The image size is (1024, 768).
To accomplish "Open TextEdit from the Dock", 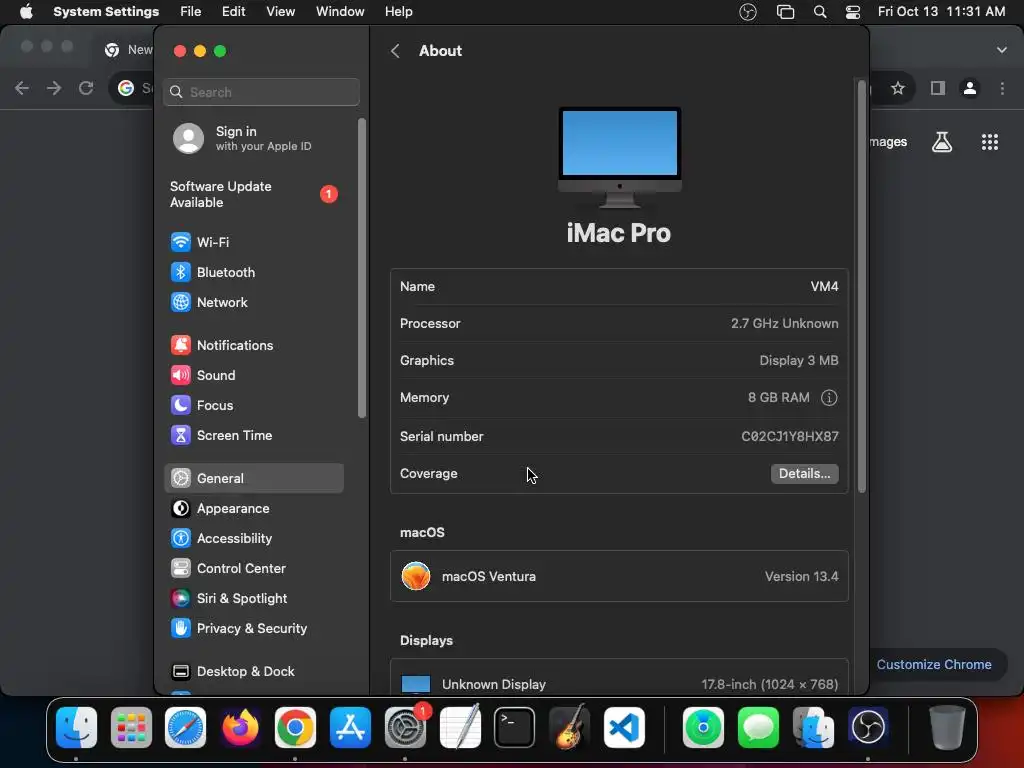I will (460, 728).
